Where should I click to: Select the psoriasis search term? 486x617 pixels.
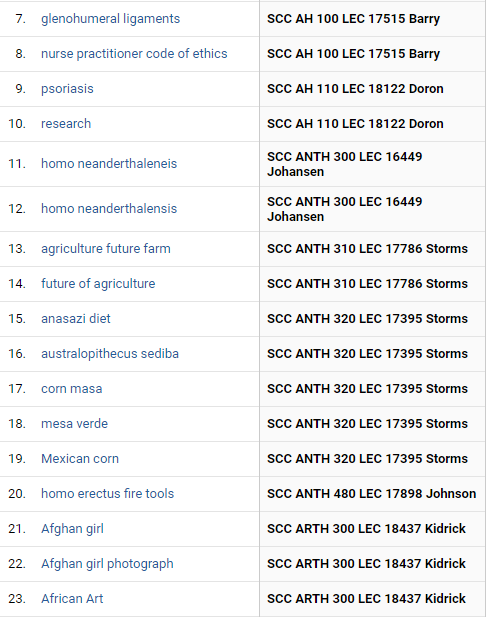pyautogui.click(x=67, y=89)
